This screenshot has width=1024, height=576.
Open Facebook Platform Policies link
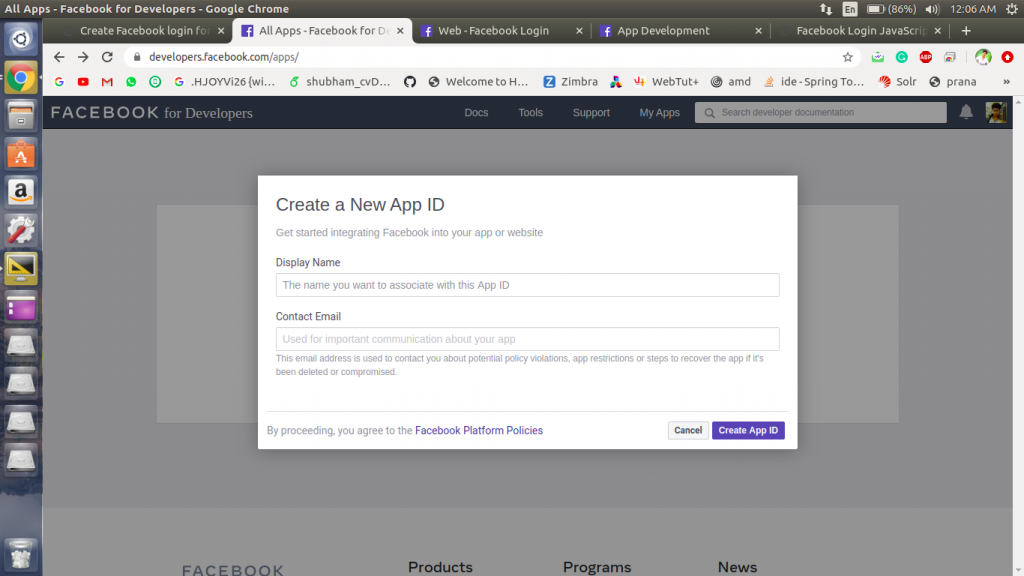[x=479, y=430]
